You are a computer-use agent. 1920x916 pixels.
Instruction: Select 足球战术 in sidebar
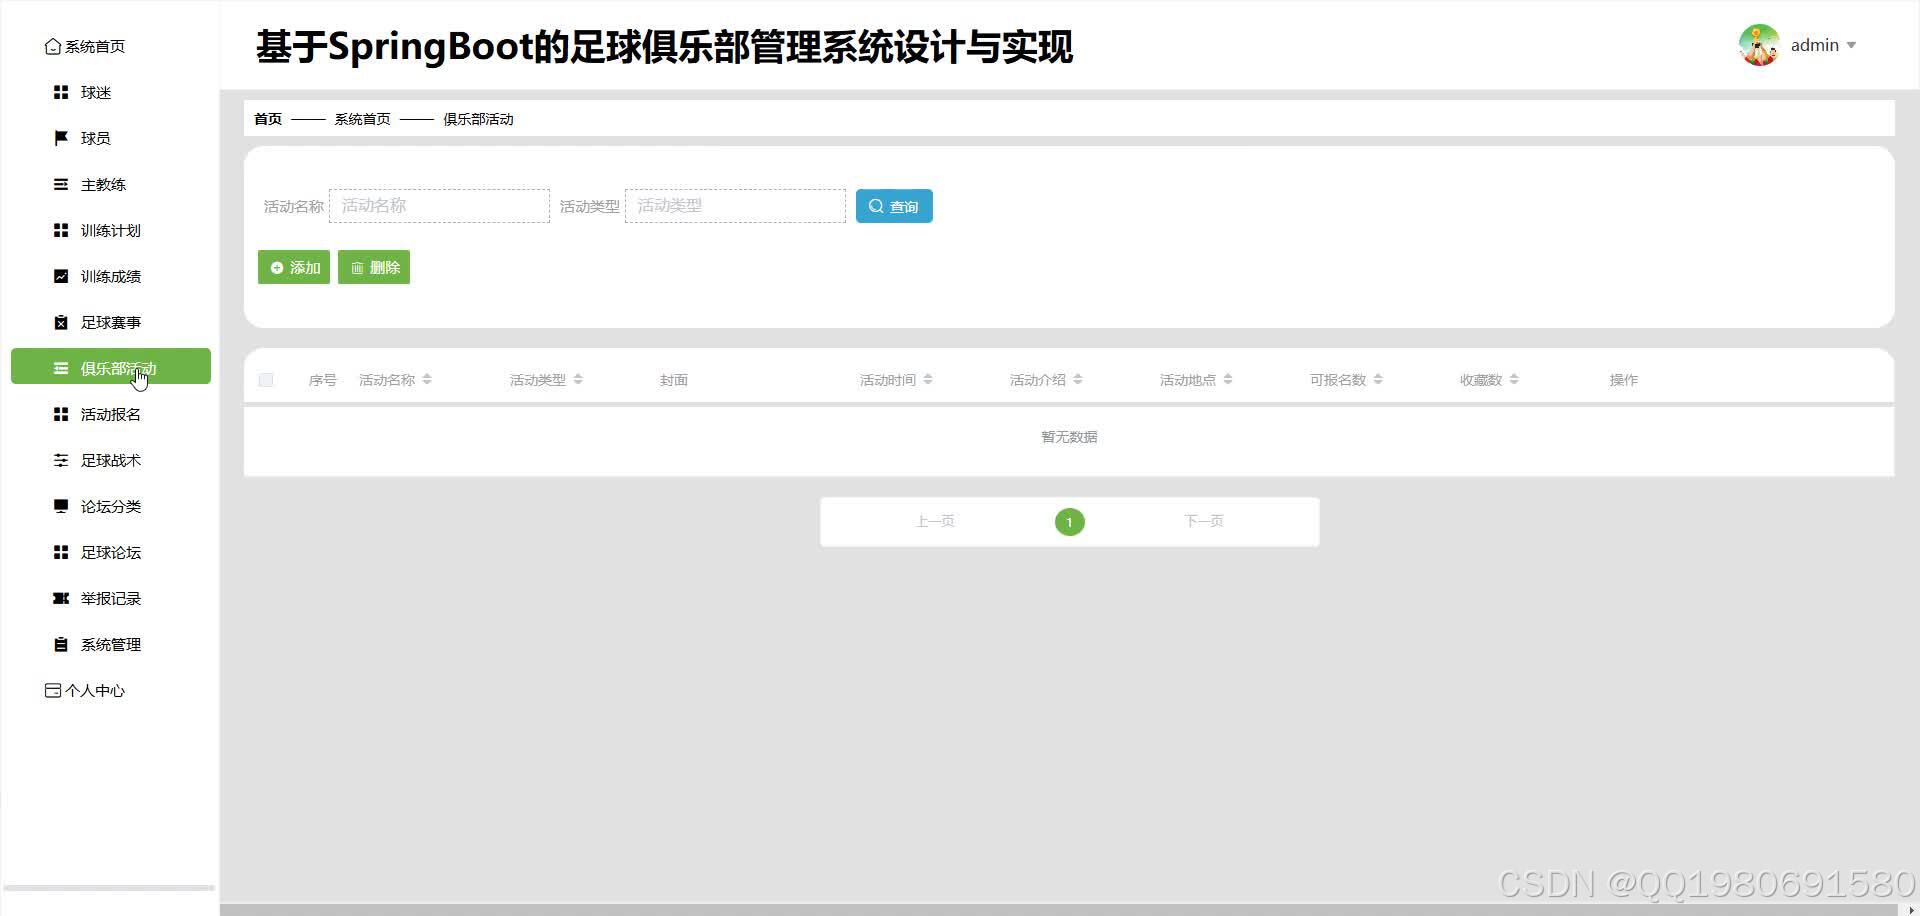(x=111, y=460)
